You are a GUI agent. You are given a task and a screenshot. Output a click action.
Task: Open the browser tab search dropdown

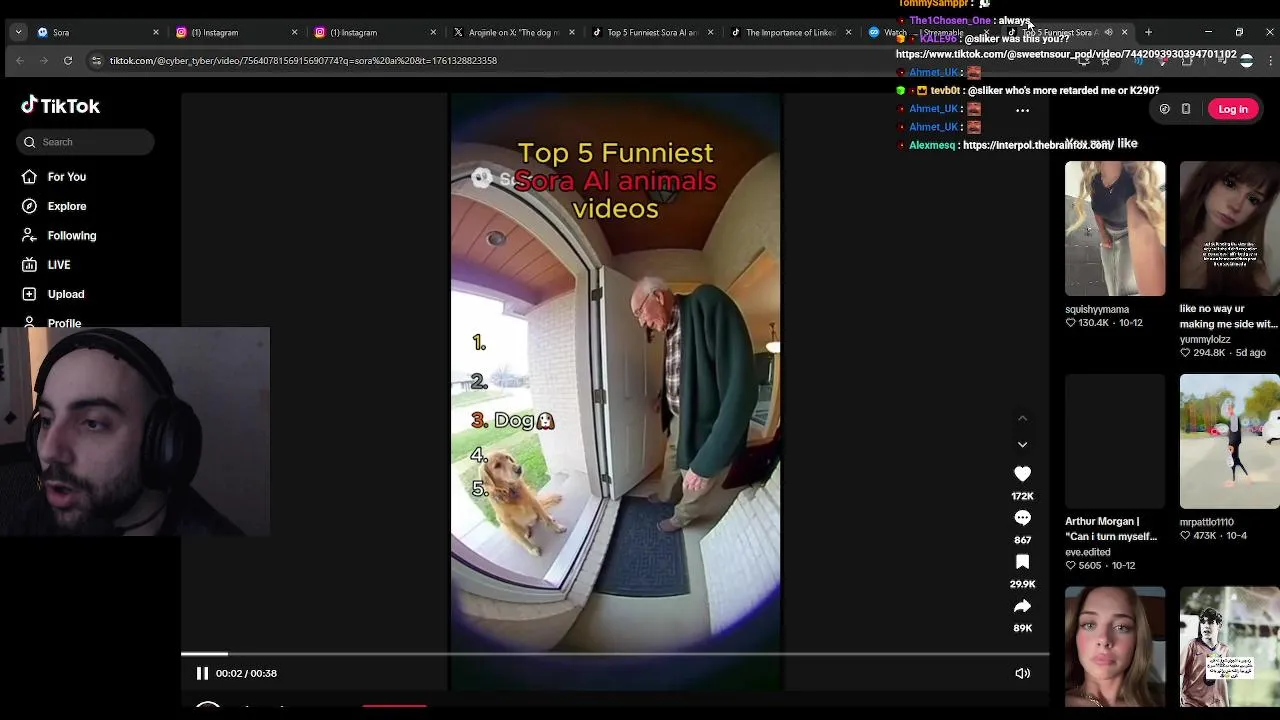(x=18, y=32)
